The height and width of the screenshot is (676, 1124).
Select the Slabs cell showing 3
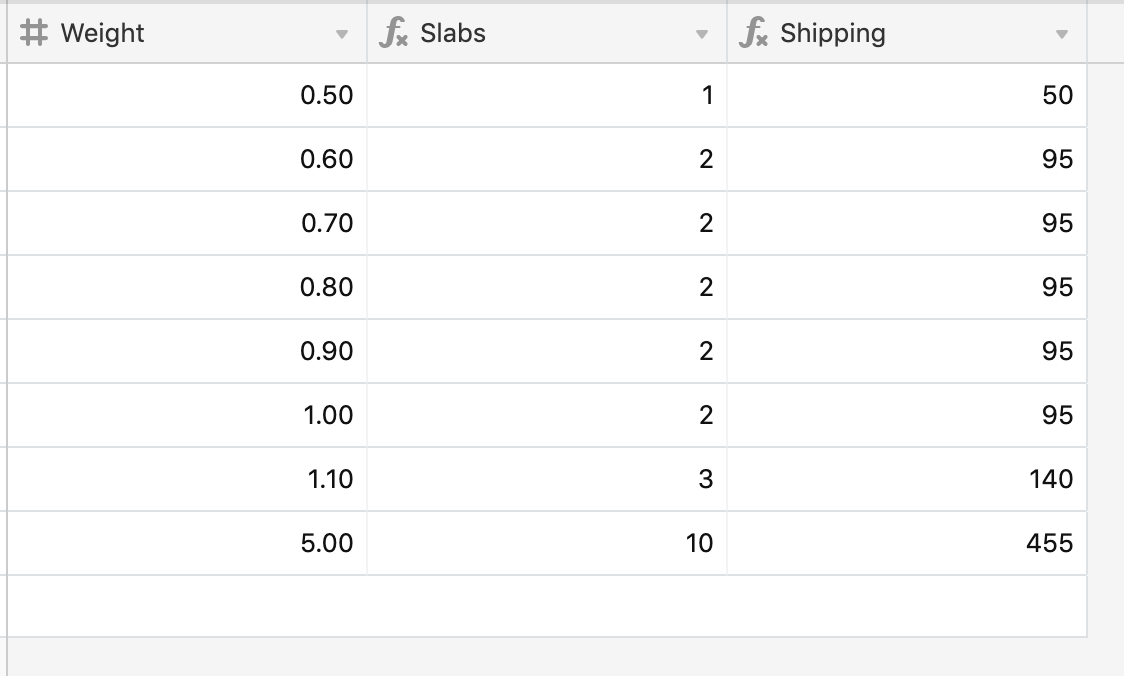click(x=547, y=480)
